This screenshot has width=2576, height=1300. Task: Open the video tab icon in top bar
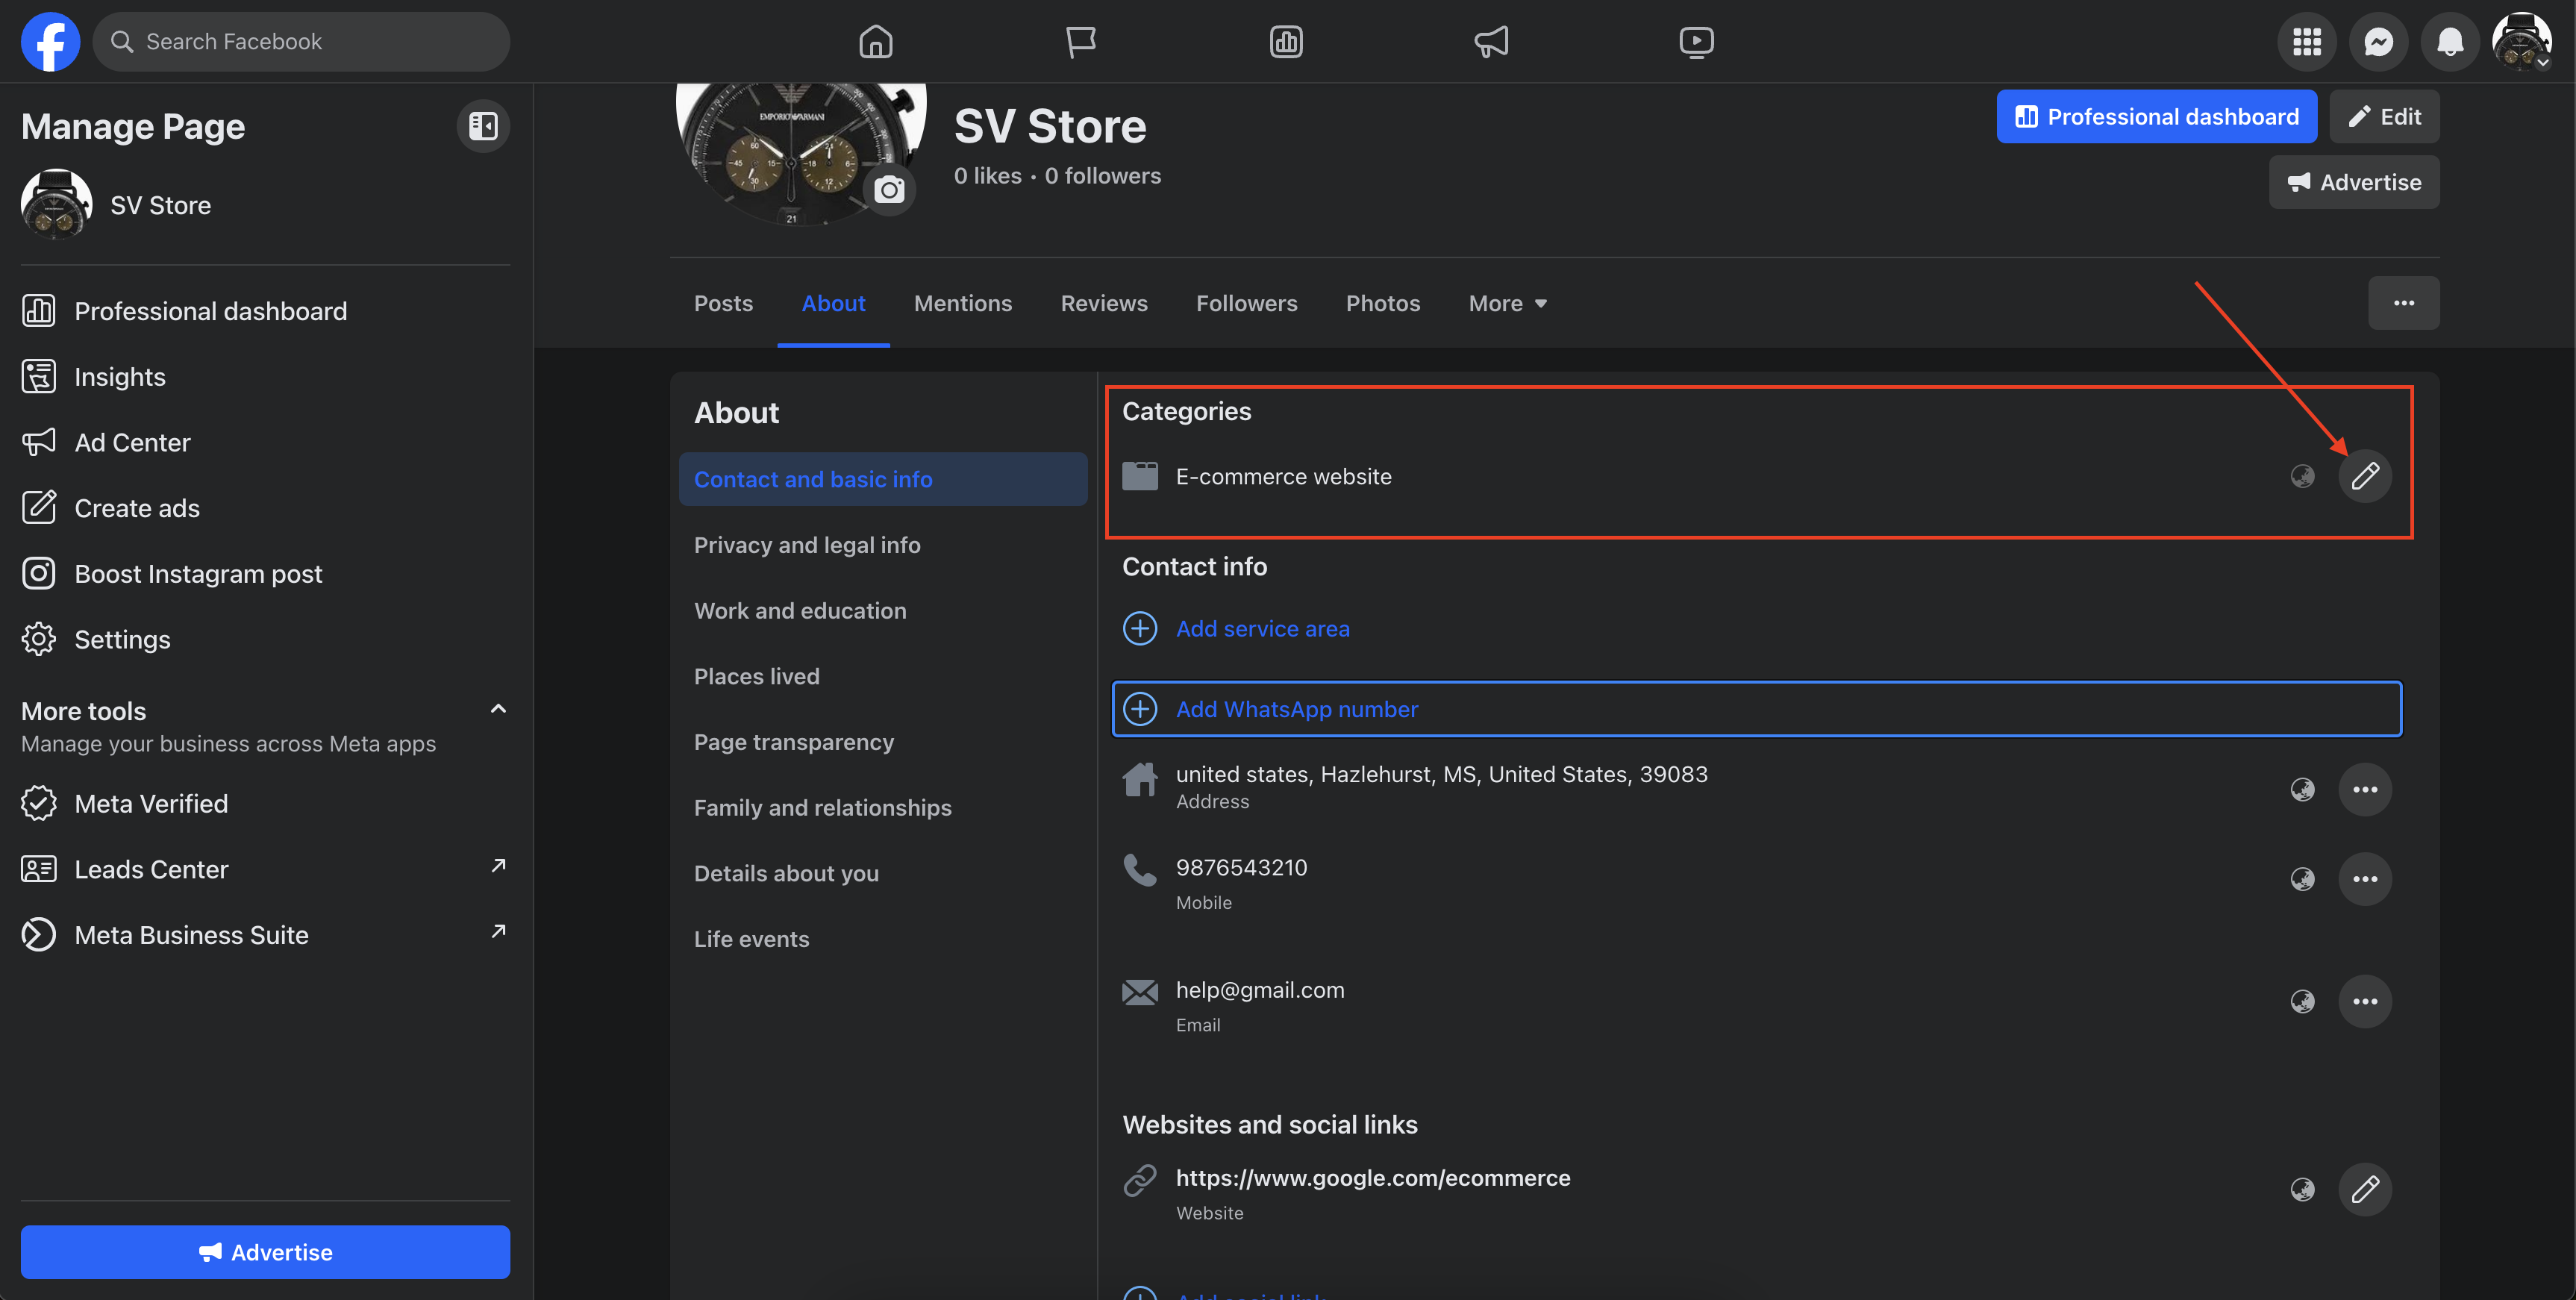point(1696,41)
